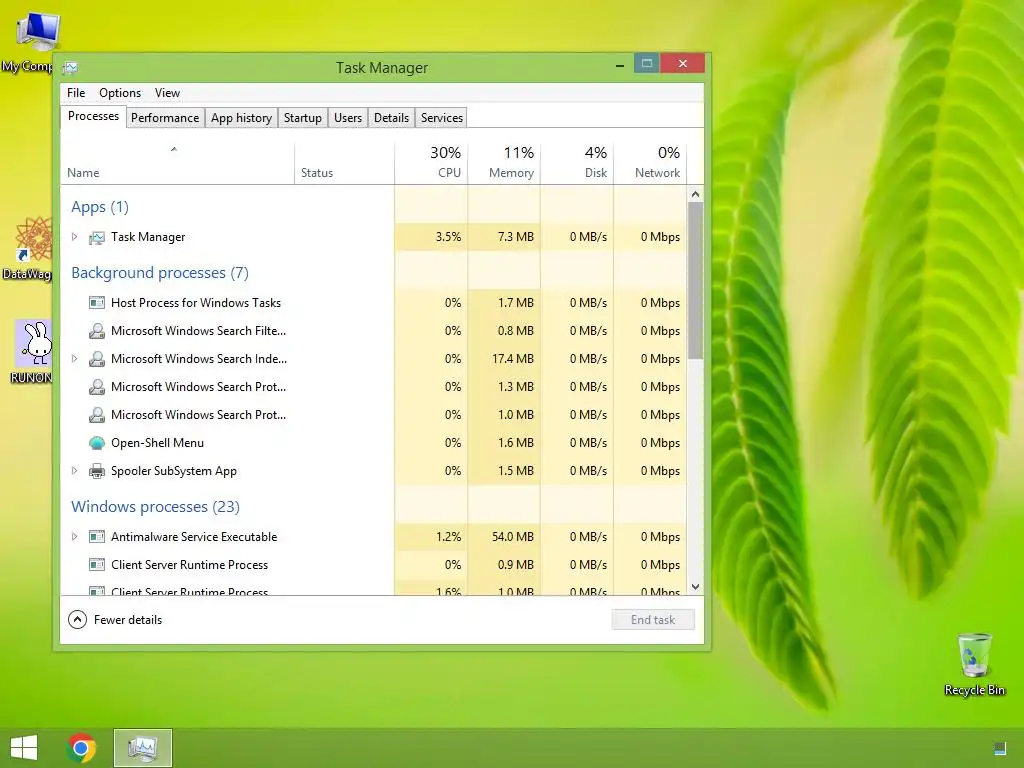Open the File menu
The height and width of the screenshot is (768, 1024).
click(x=76, y=93)
